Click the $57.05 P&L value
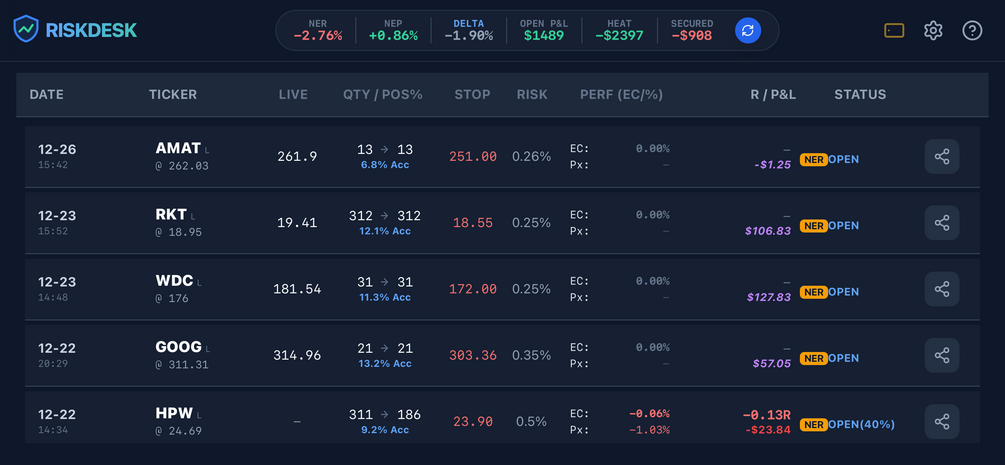The width and height of the screenshot is (1005, 465). (772, 364)
